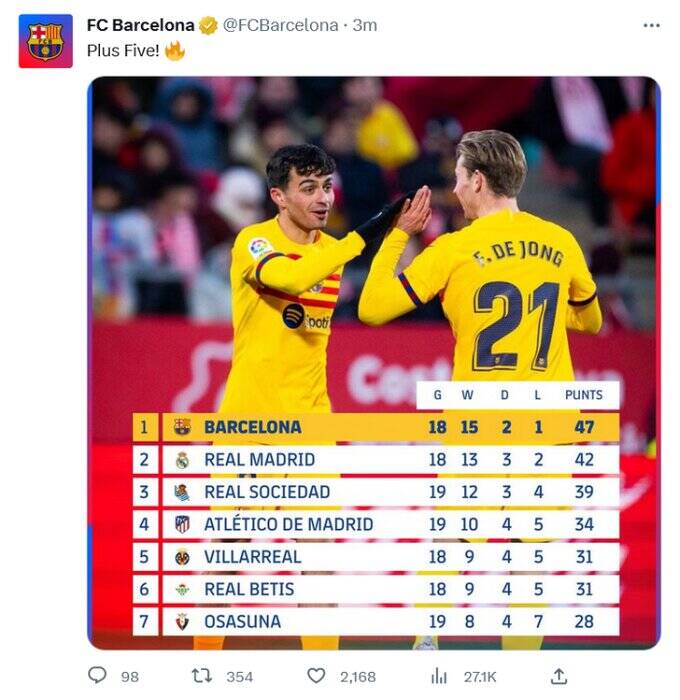Viewport: 680px width, 700px height.
Task: Click the Osasuna crest in table
Action: click(182, 621)
